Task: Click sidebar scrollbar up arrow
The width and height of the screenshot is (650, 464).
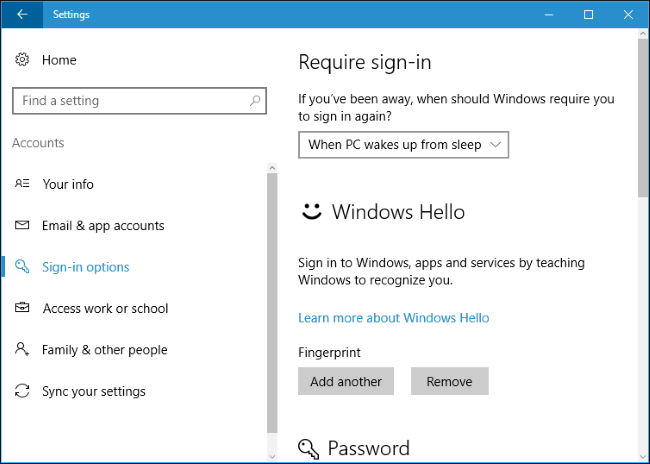Action: pyautogui.click(x=272, y=168)
